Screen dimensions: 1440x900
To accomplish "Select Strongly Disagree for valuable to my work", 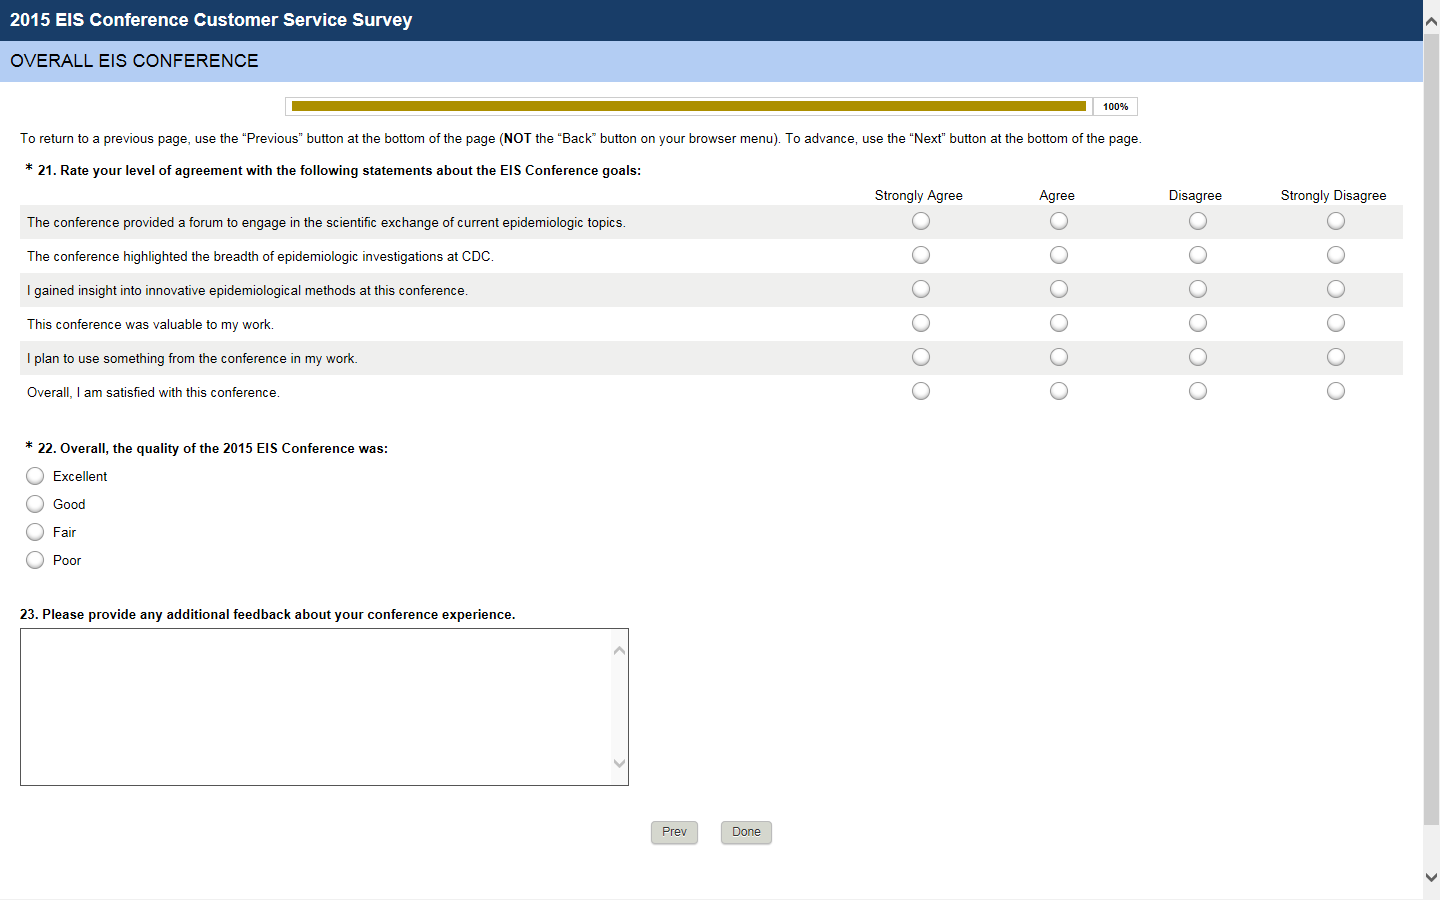I will 1336,323.
